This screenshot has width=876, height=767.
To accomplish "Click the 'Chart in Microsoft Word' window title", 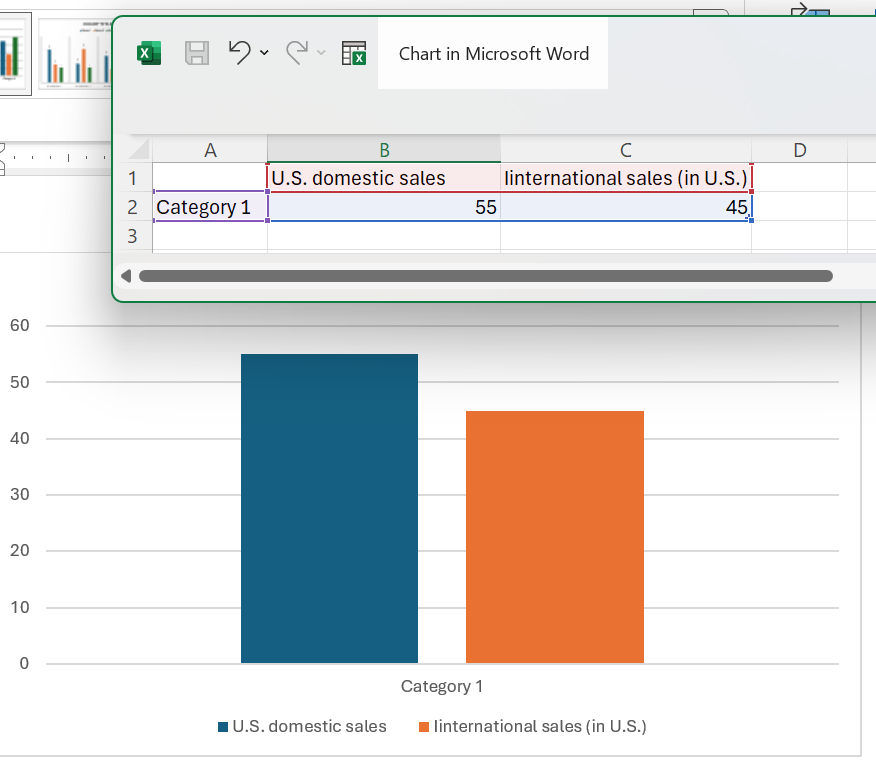I will click(494, 54).
